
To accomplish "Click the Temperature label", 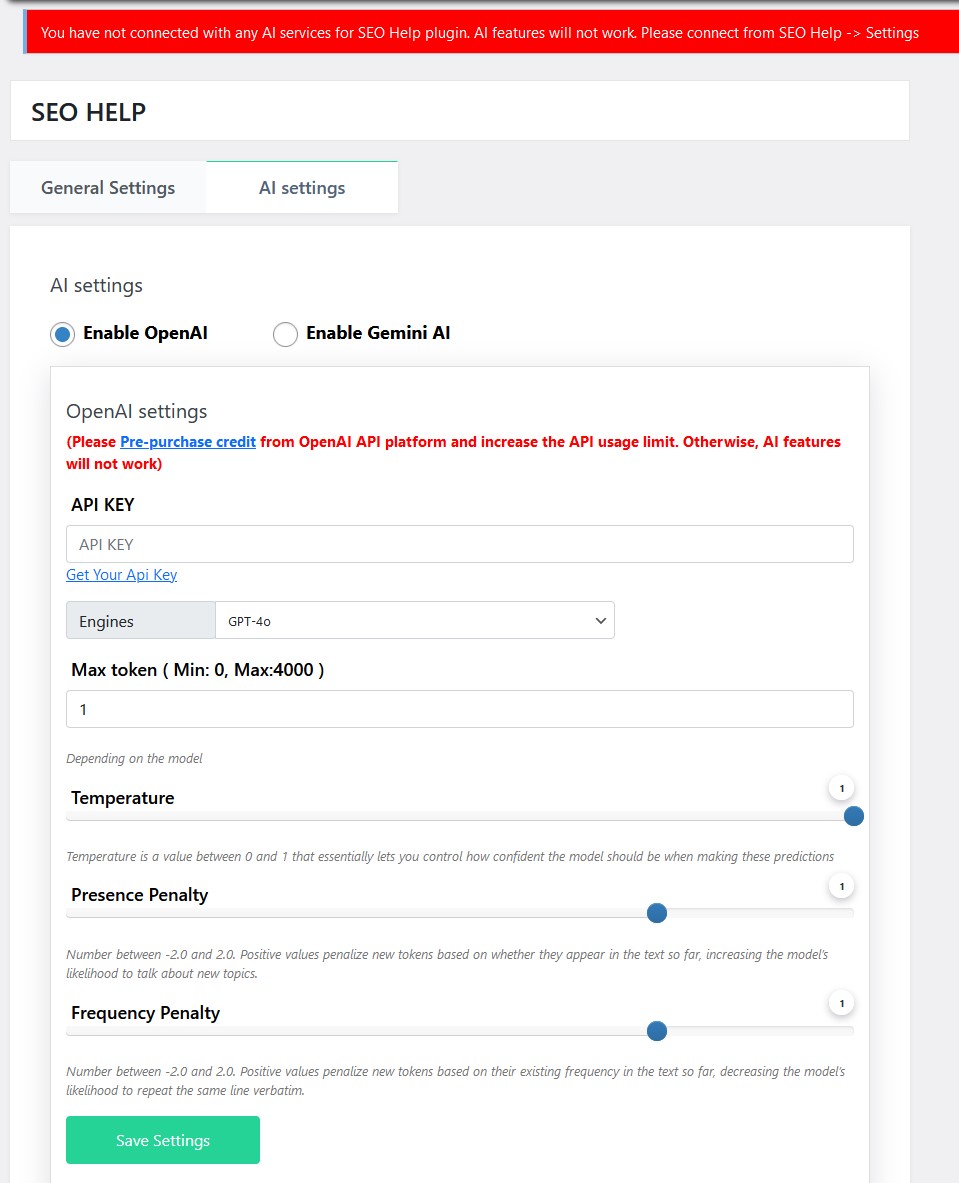I will tap(123, 798).
